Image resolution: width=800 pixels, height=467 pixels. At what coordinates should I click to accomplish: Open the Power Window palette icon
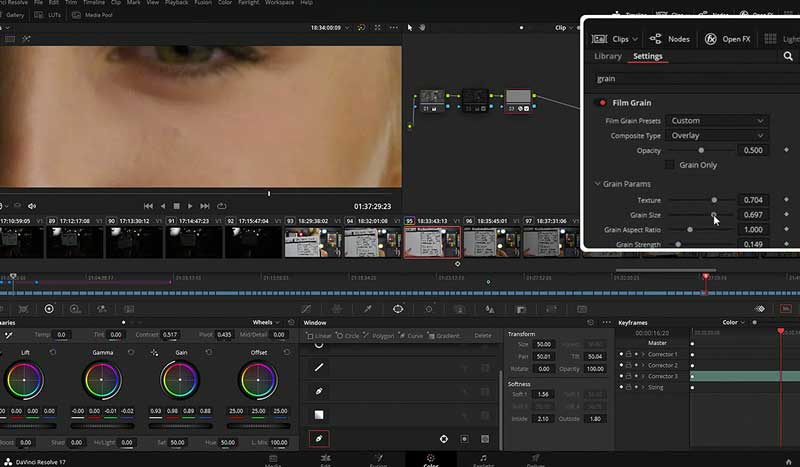(x=398, y=309)
